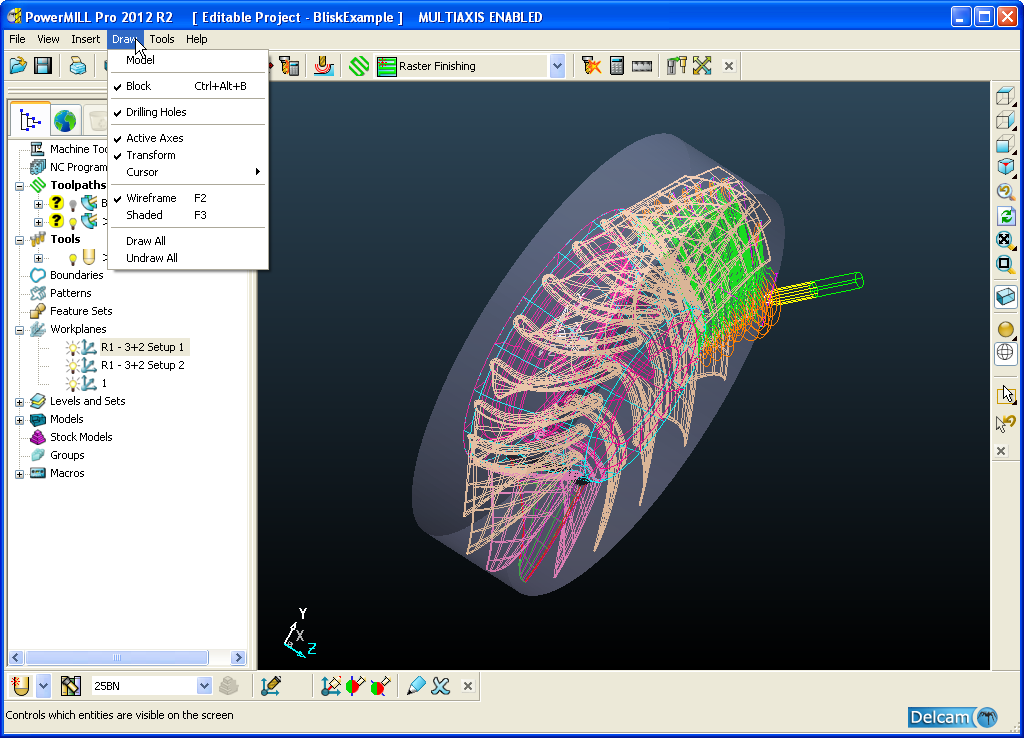Select the Boundaries tree item
The width and height of the screenshot is (1024, 738).
coord(76,276)
